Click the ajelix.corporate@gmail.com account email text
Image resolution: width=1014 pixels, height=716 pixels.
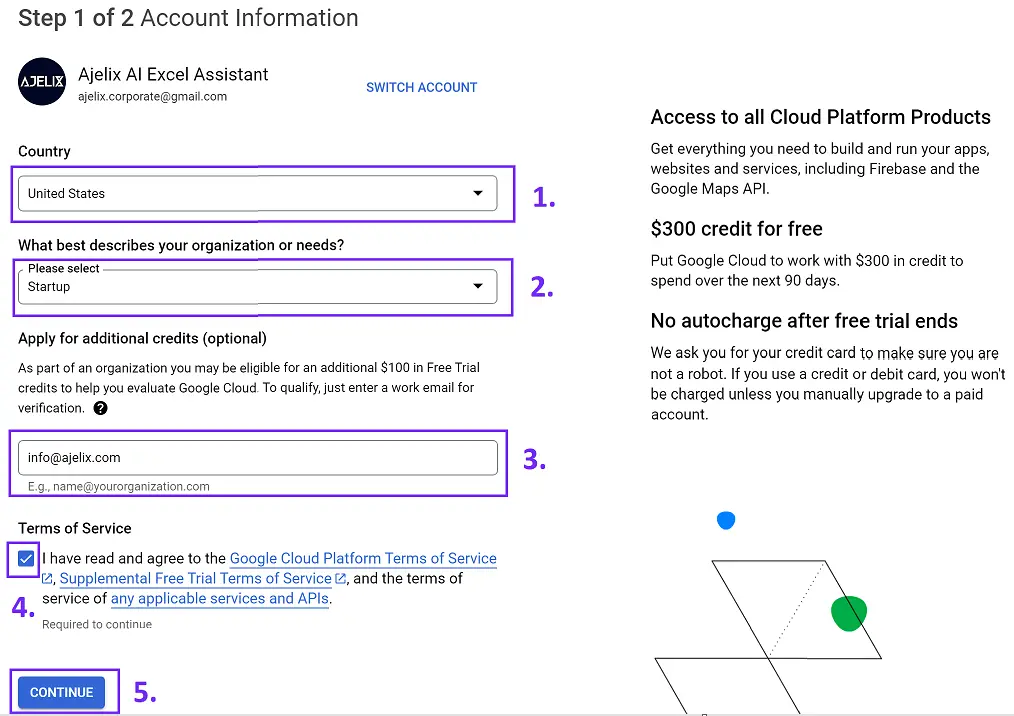[153, 96]
